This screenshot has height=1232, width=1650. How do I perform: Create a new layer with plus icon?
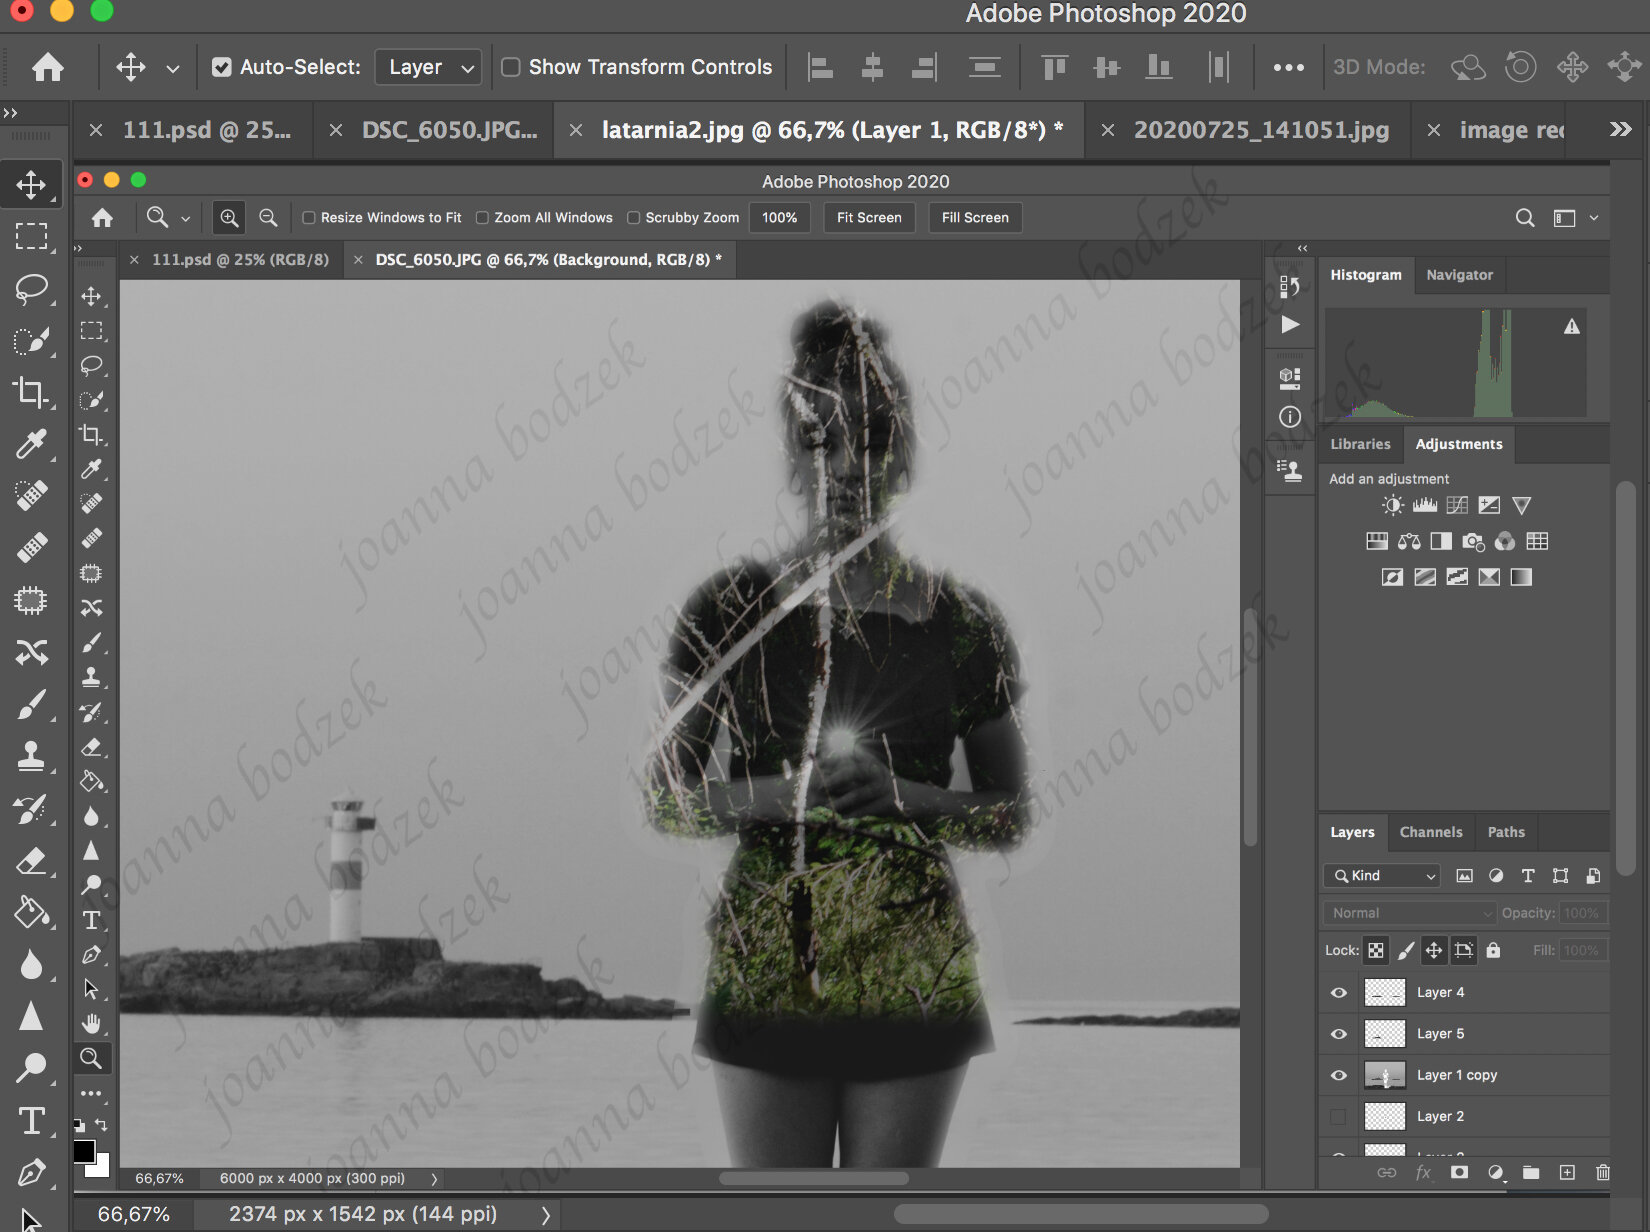(1567, 1172)
